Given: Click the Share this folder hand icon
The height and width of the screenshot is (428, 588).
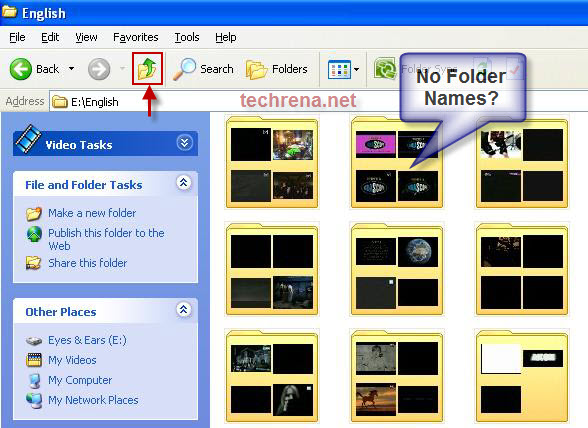Looking at the screenshot, I should [34, 263].
